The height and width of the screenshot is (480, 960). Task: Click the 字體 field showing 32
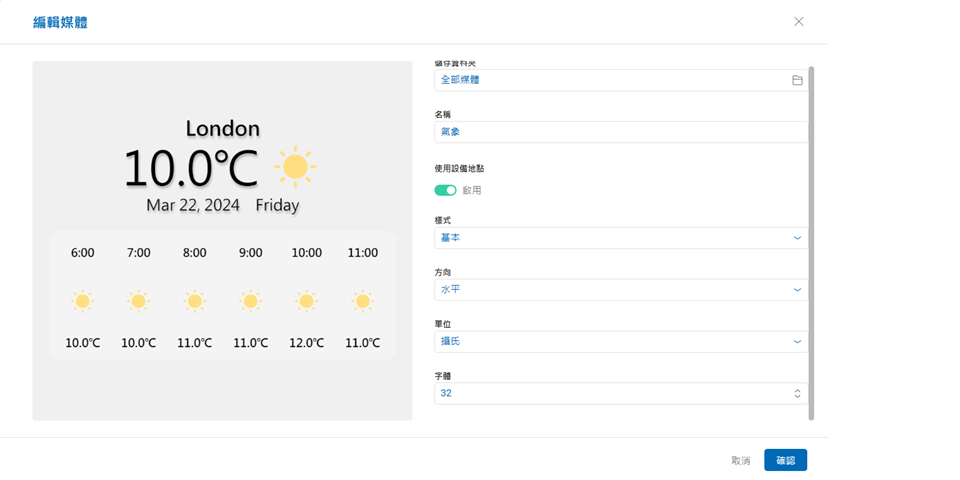[x=610, y=394]
